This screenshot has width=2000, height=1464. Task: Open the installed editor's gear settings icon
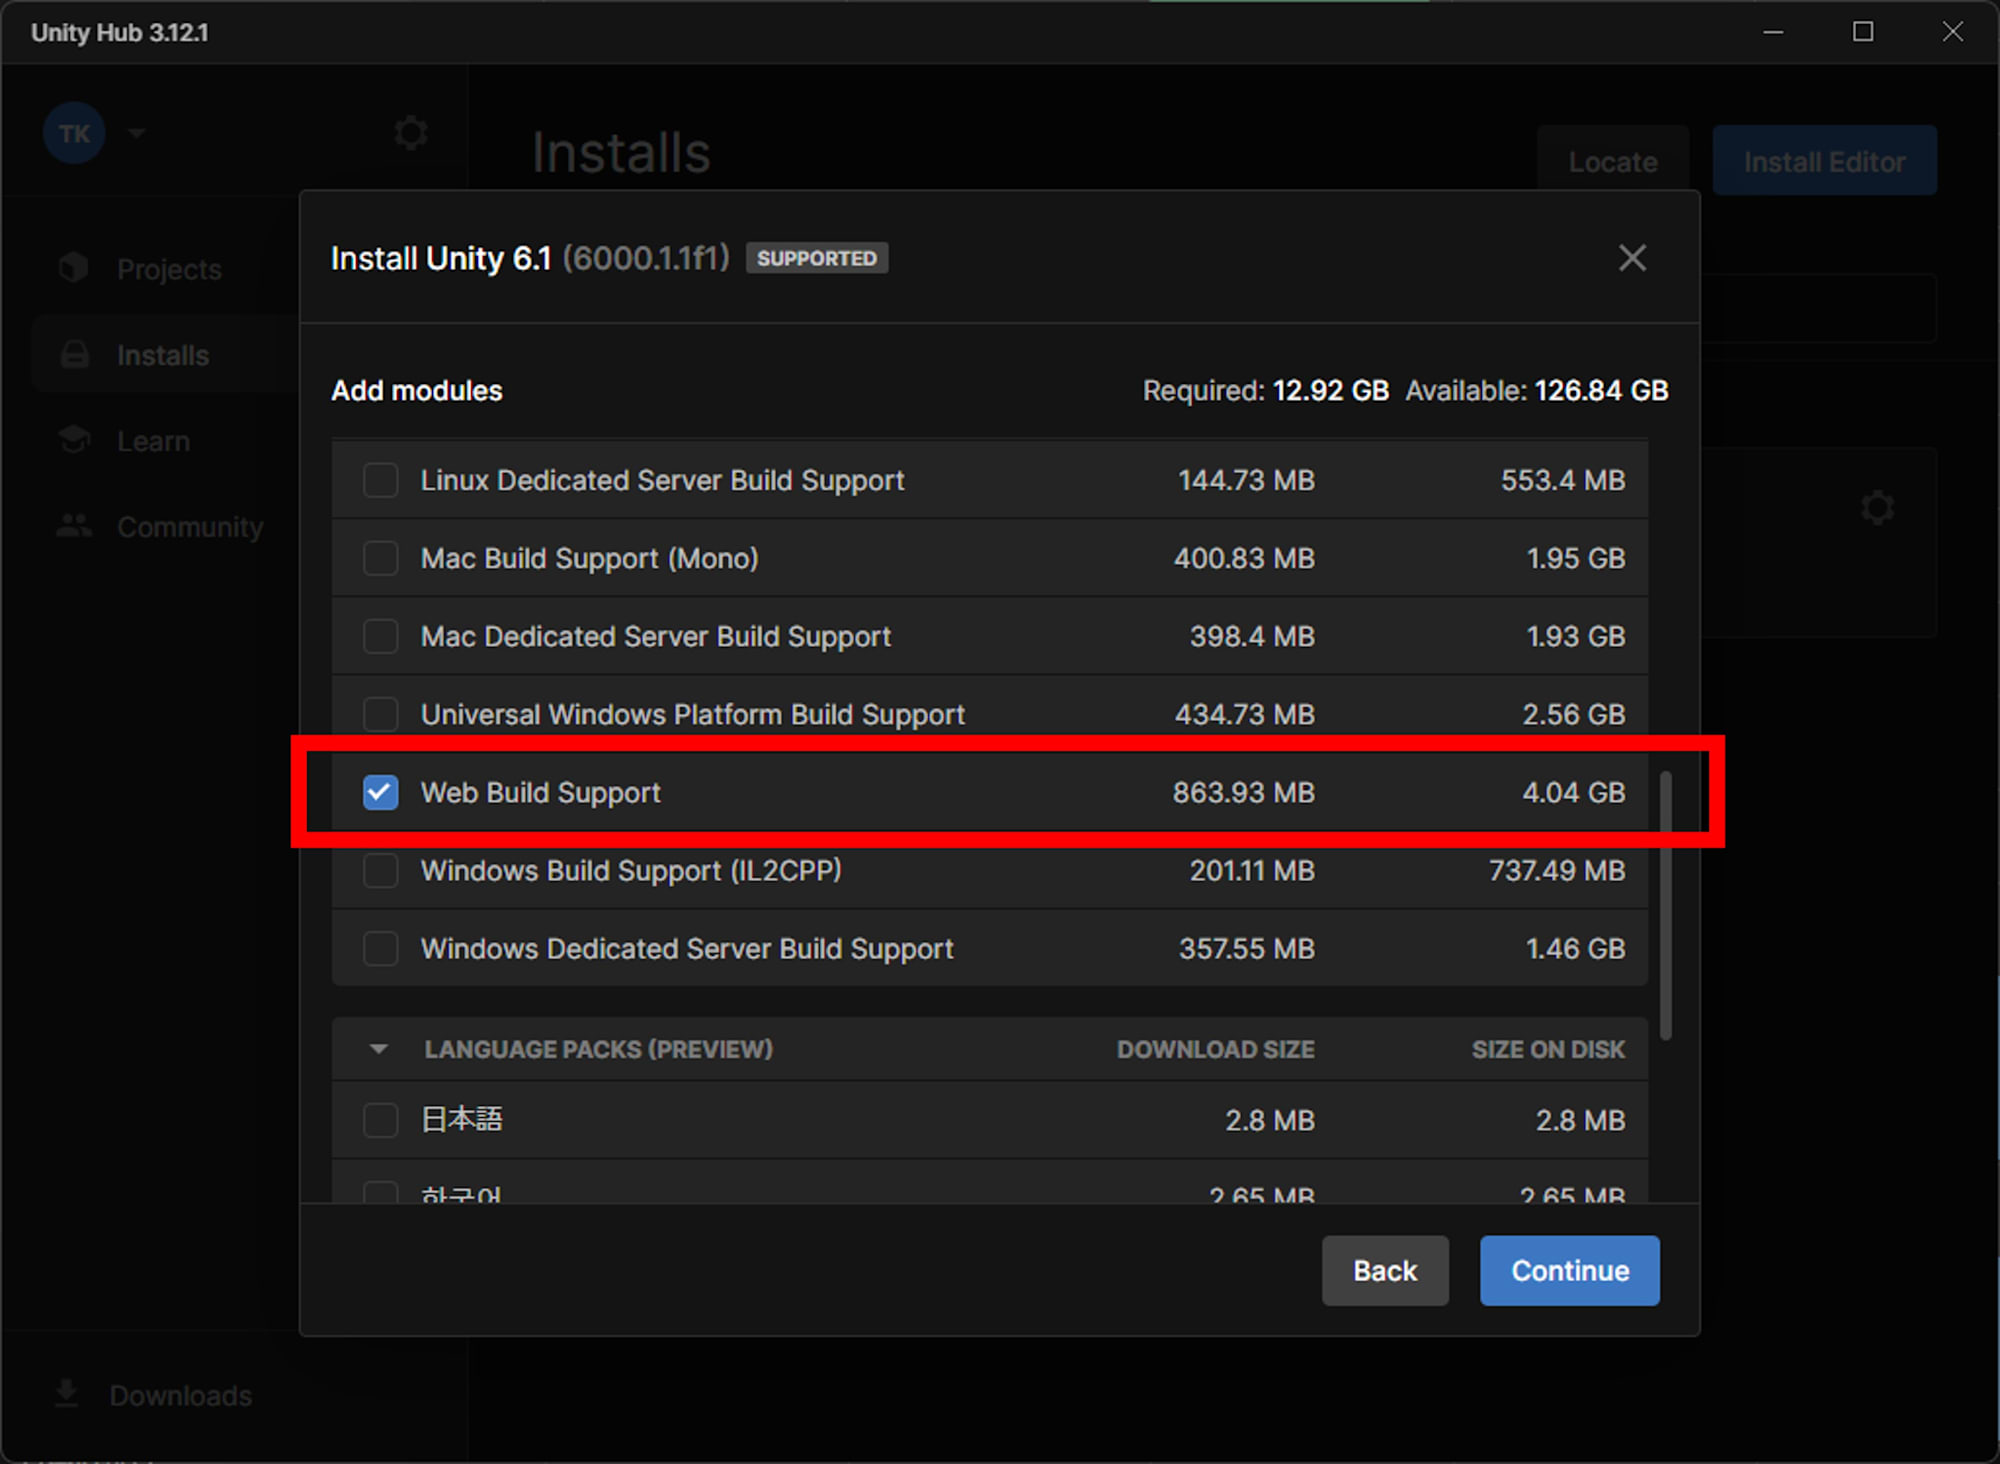[x=1877, y=508]
